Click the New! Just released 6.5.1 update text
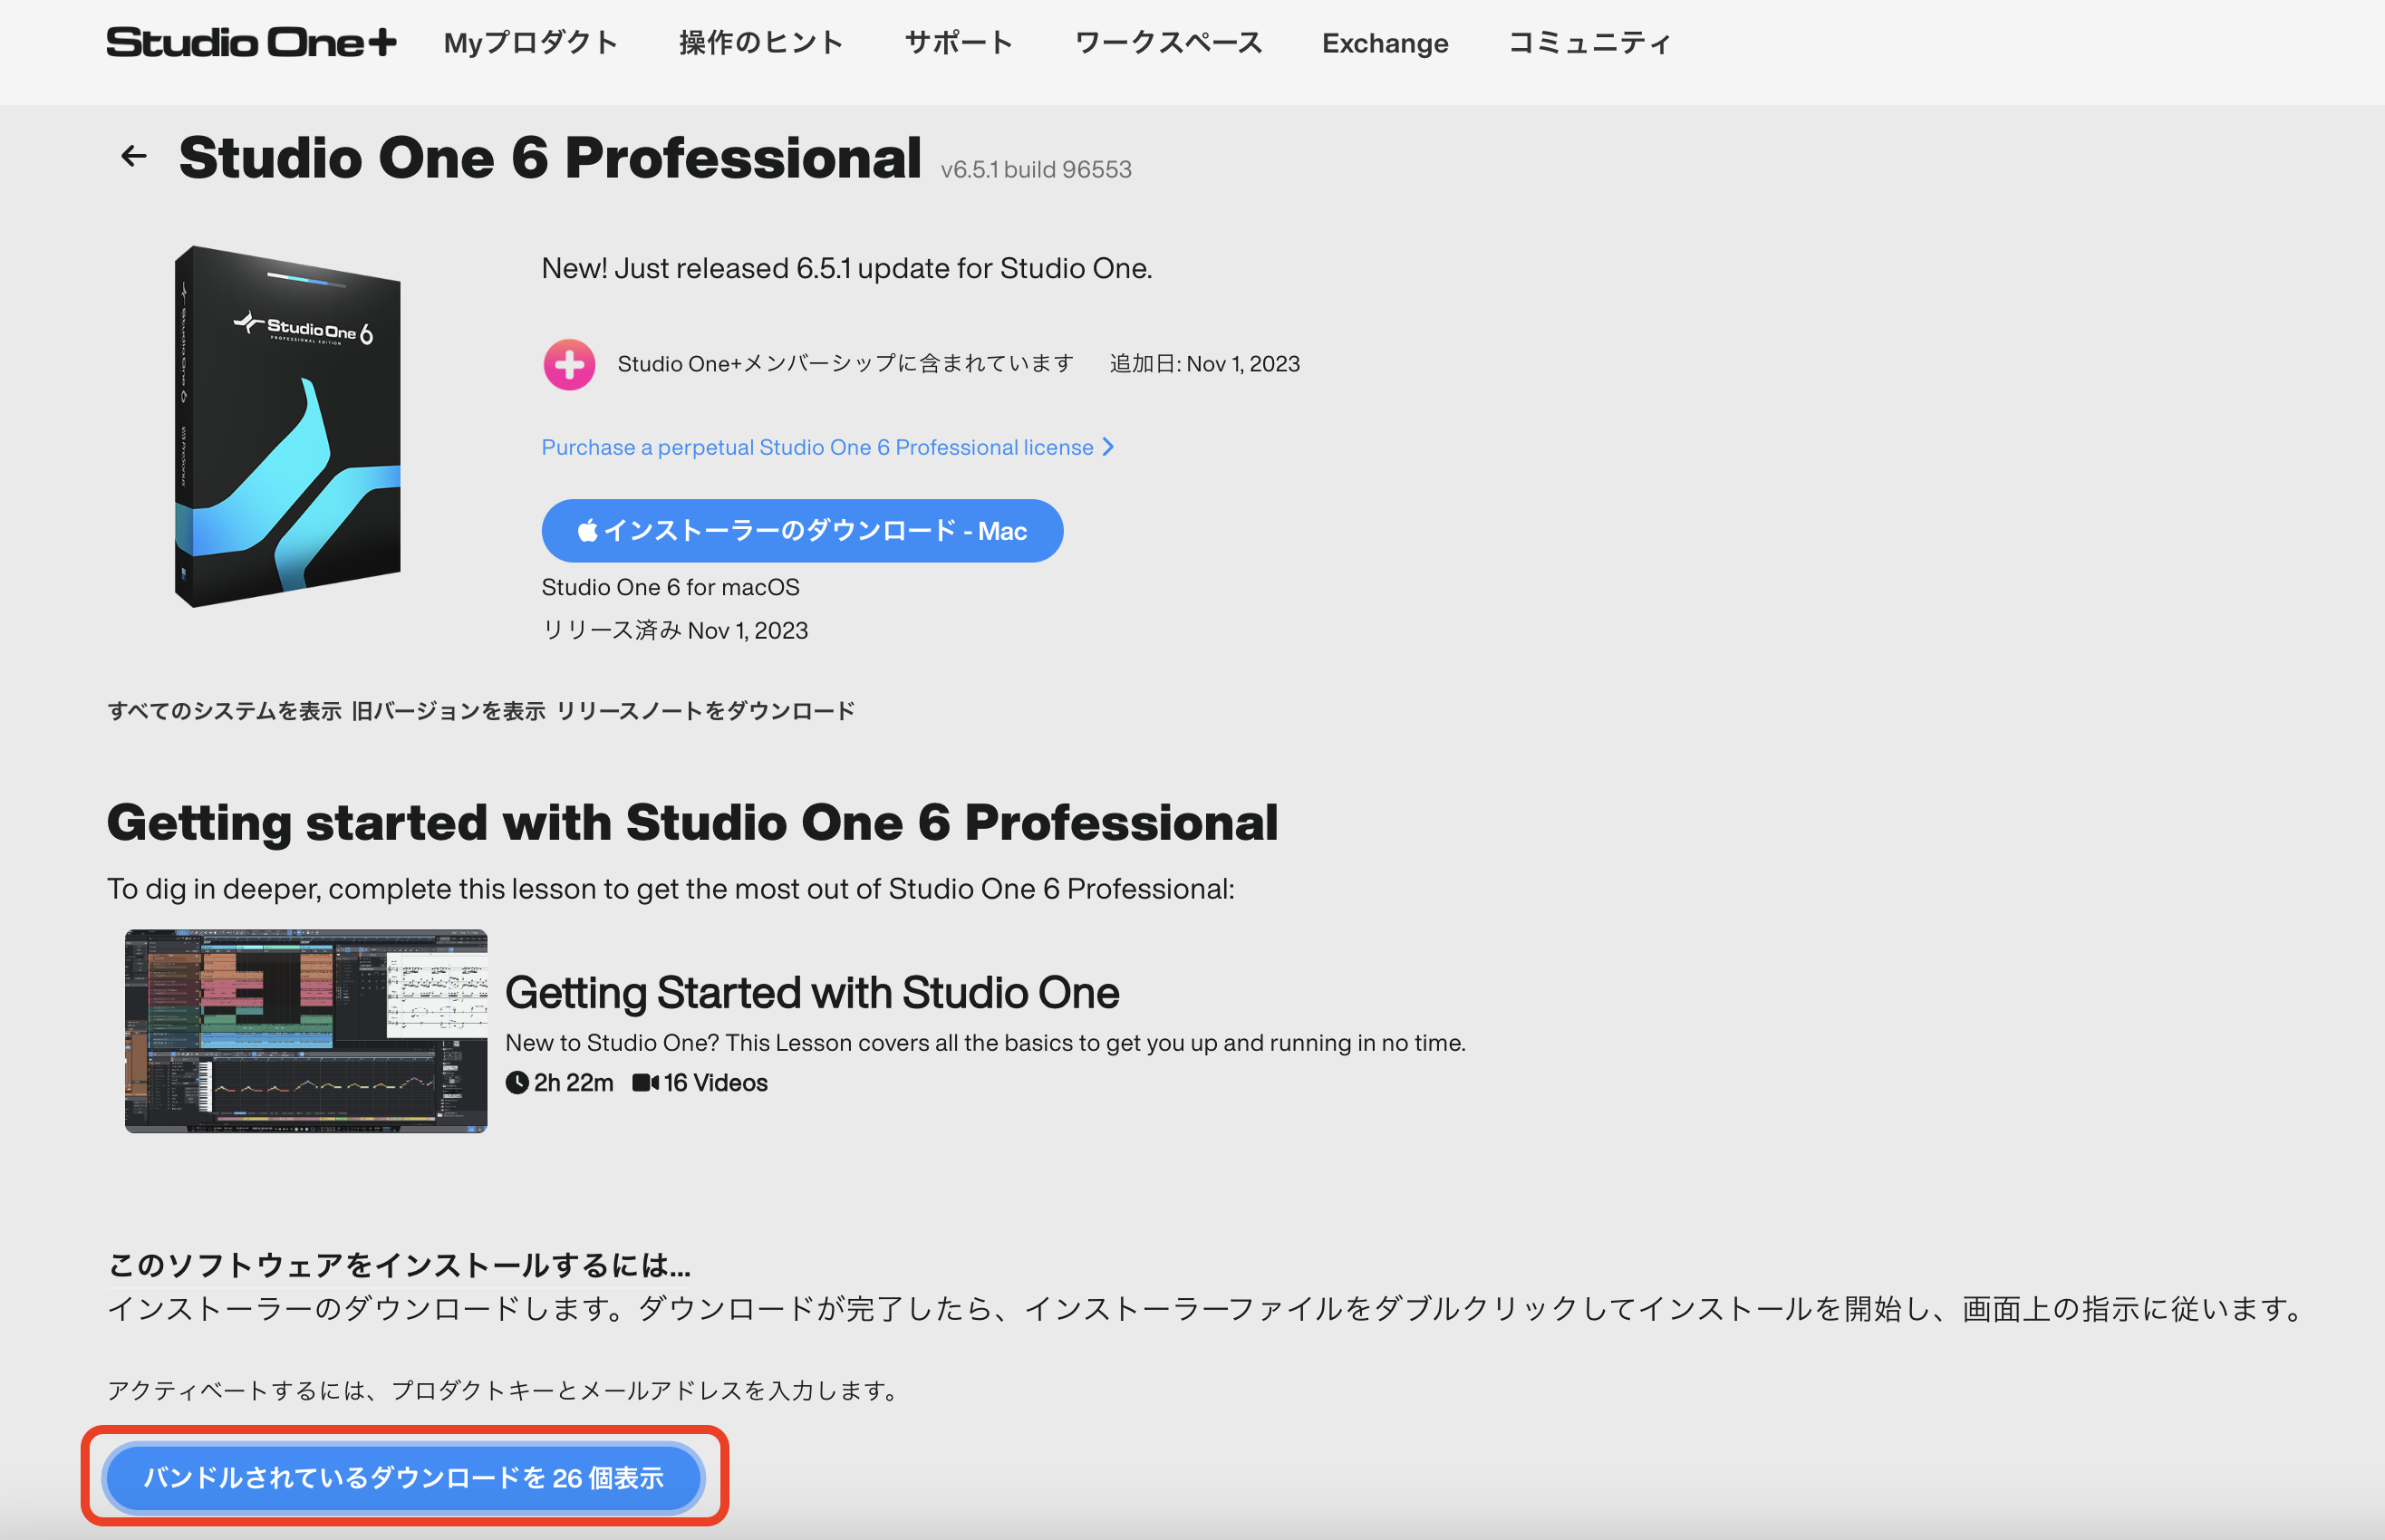2385x1540 pixels. point(847,268)
